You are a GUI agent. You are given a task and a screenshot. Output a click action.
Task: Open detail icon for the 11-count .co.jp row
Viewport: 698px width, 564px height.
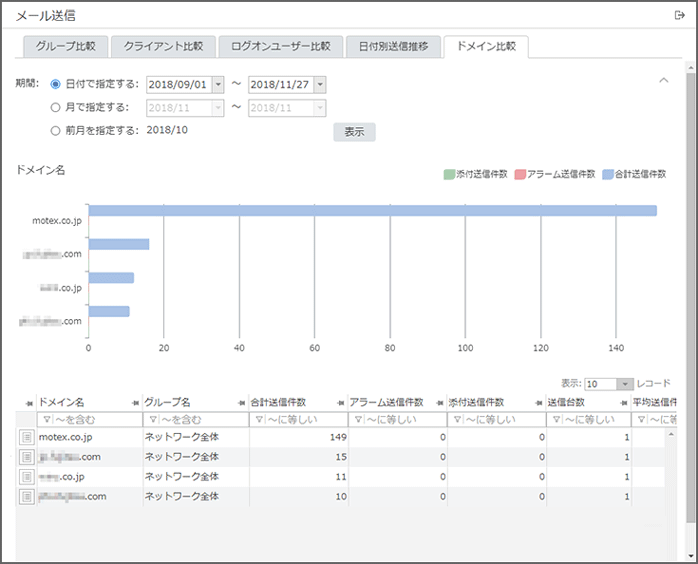[x=27, y=477]
